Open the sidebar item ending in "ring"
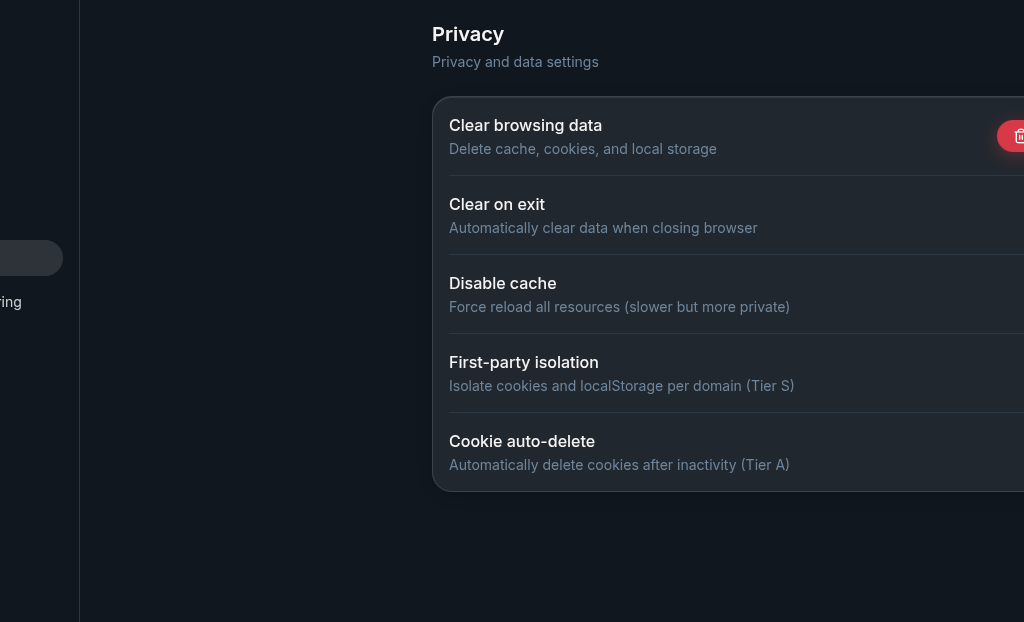Screen dimensions: 1024x622 [x=11, y=302]
